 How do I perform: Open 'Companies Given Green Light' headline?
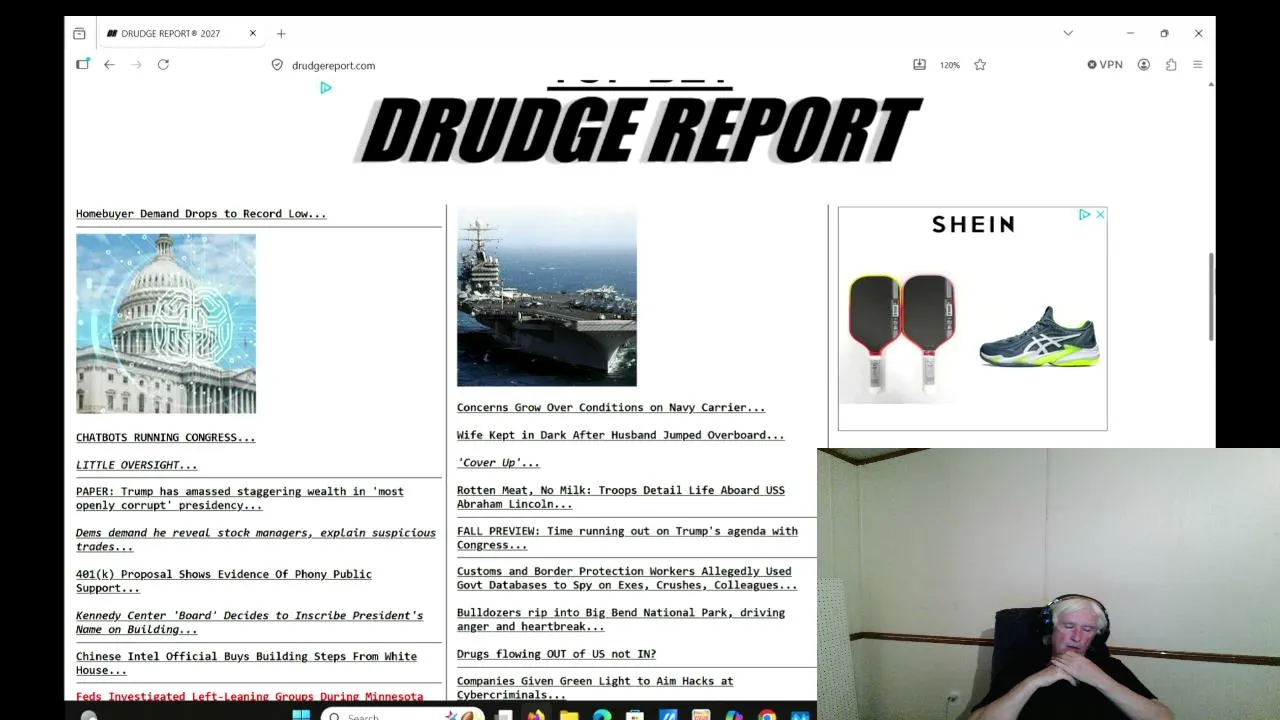click(x=595, y=688)
